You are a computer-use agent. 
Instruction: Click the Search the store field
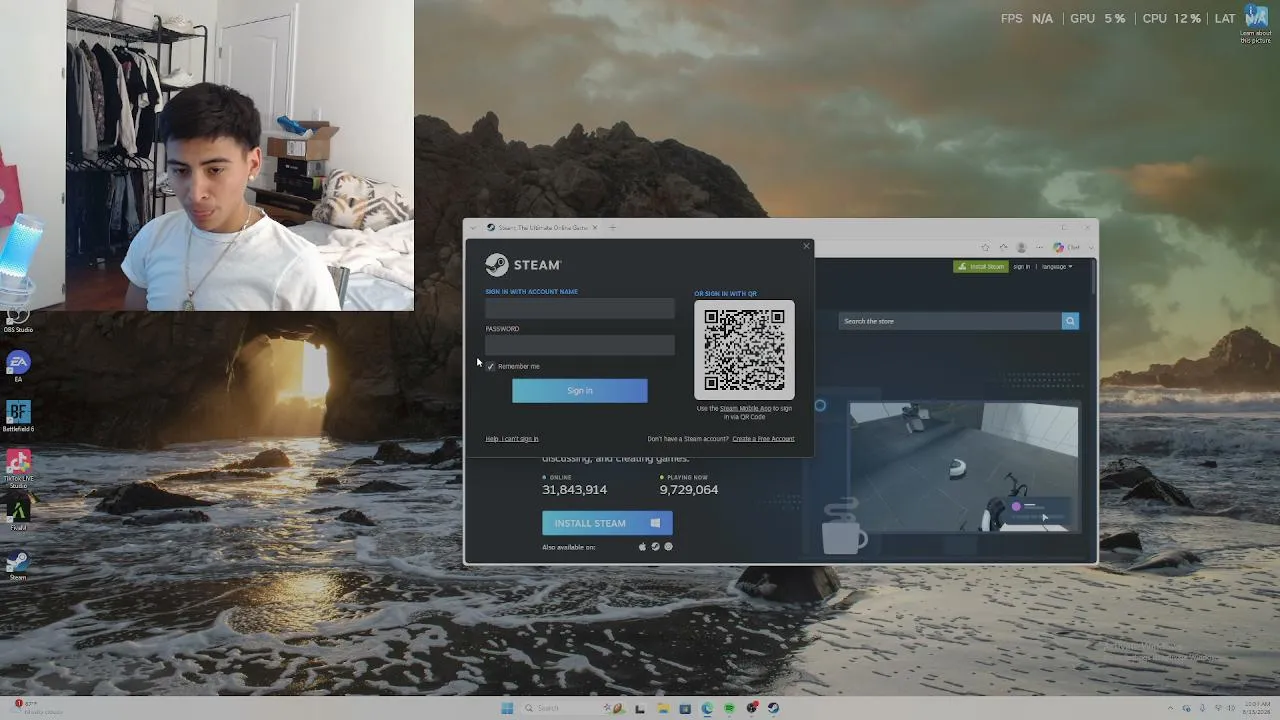pyautogui.click(x=950, y=321)
